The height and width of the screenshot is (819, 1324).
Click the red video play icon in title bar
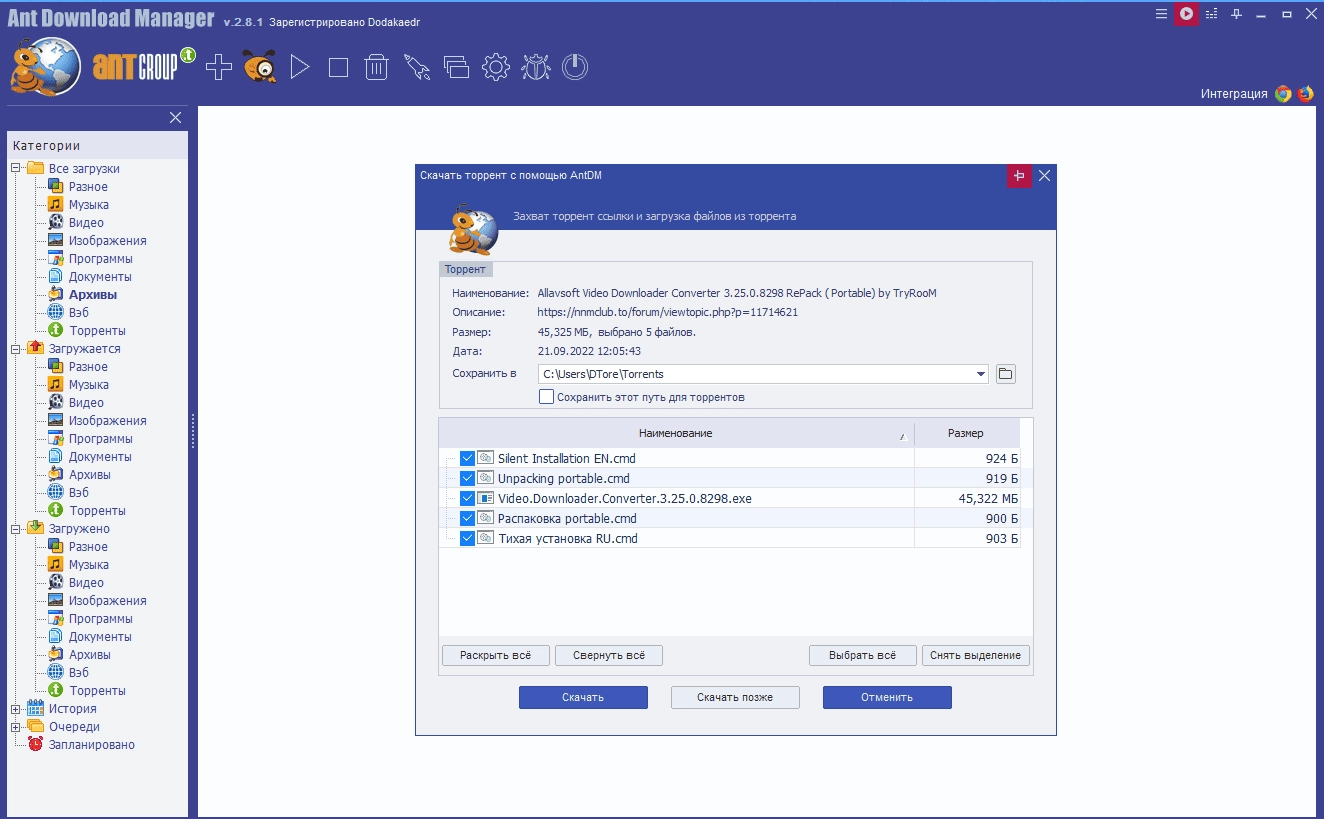click(1186, 14)
